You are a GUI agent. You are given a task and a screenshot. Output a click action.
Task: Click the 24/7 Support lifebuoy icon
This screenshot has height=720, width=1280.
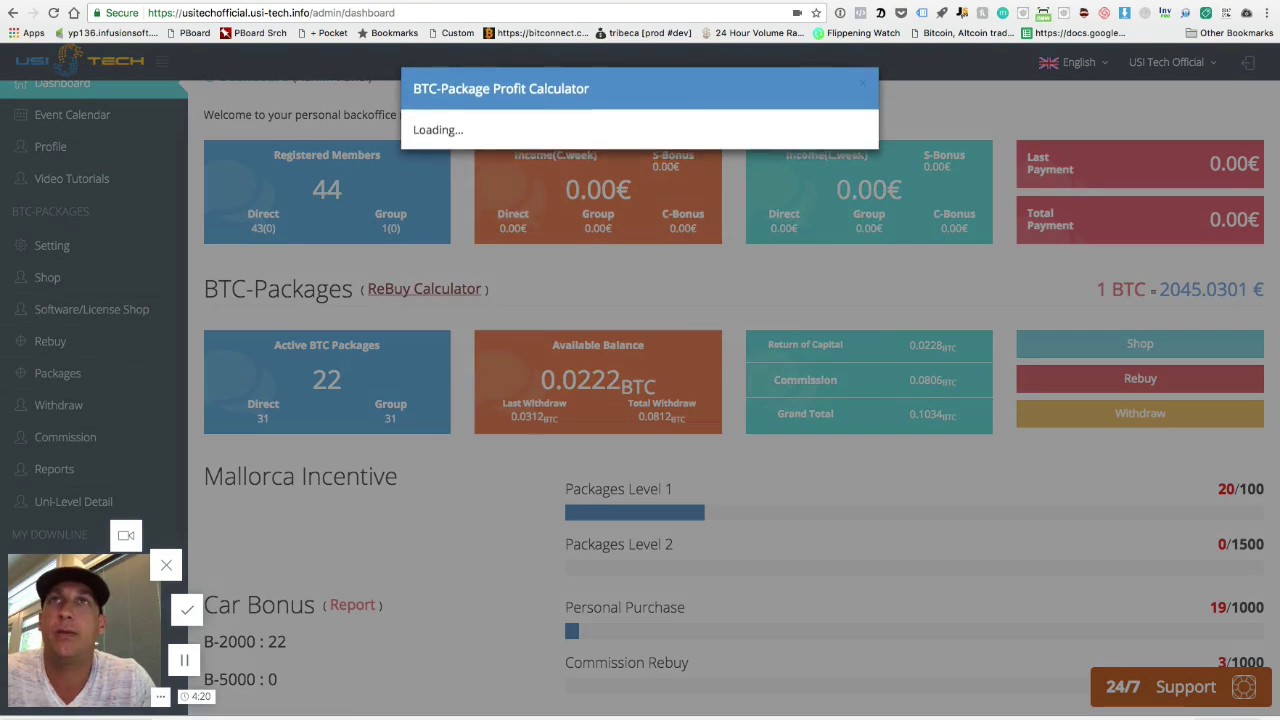1244,687
